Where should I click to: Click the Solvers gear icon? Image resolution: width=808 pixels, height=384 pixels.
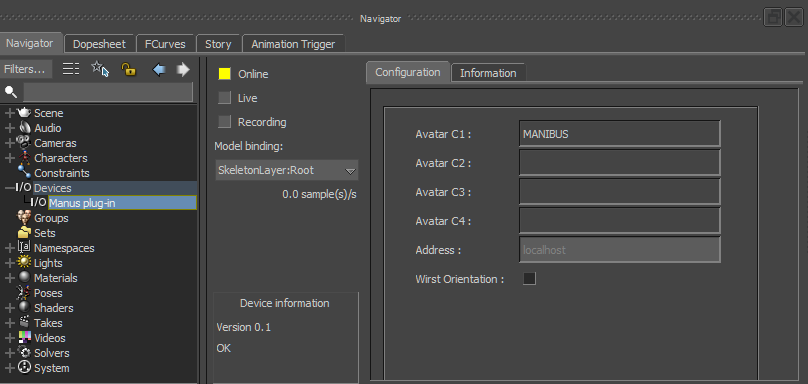pos(24,353)
